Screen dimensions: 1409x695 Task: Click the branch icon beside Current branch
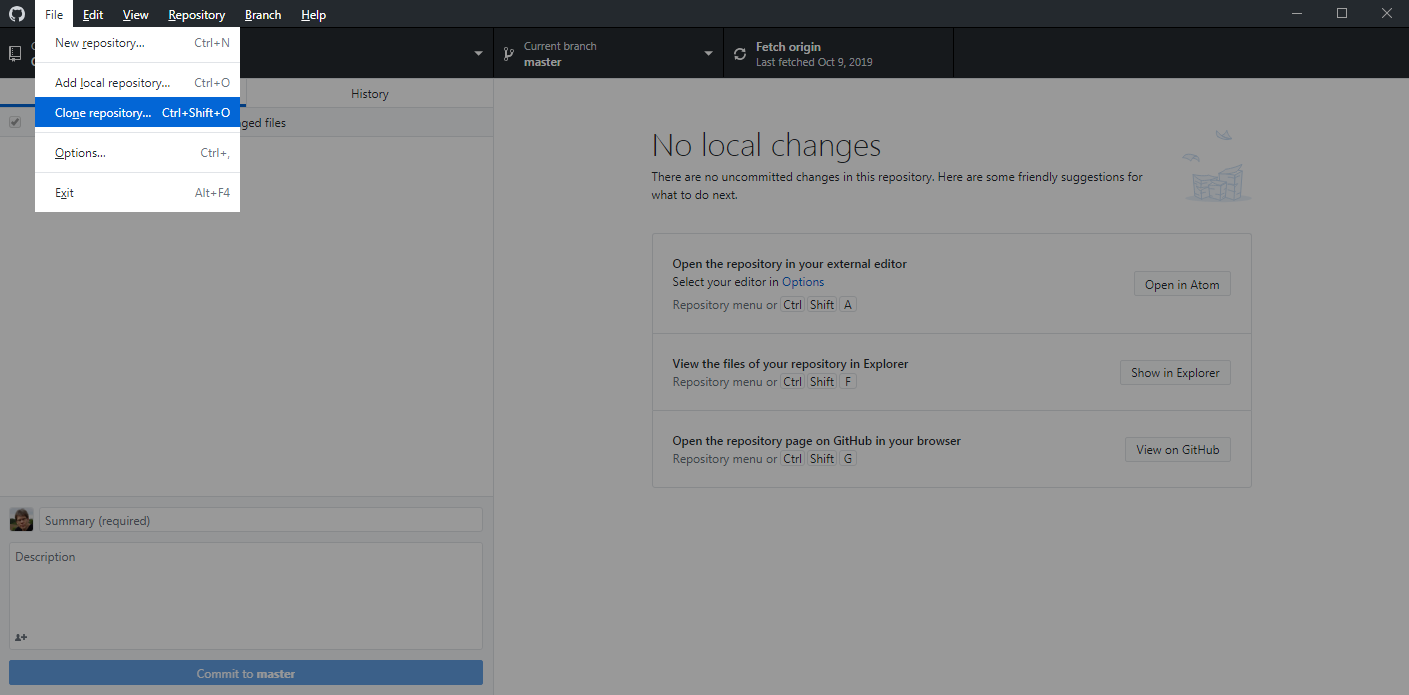coord(508,53)
